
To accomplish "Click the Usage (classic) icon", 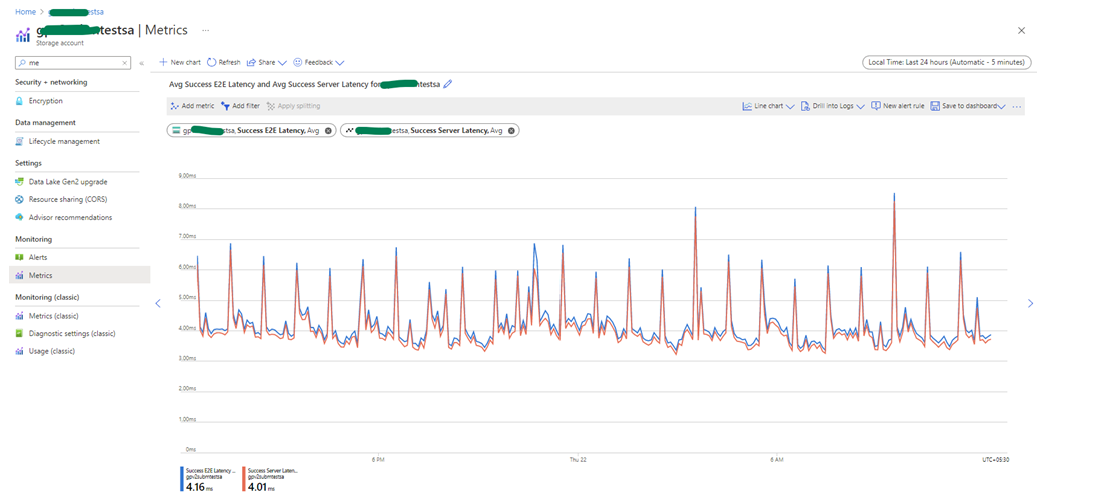I will (20, 351).
